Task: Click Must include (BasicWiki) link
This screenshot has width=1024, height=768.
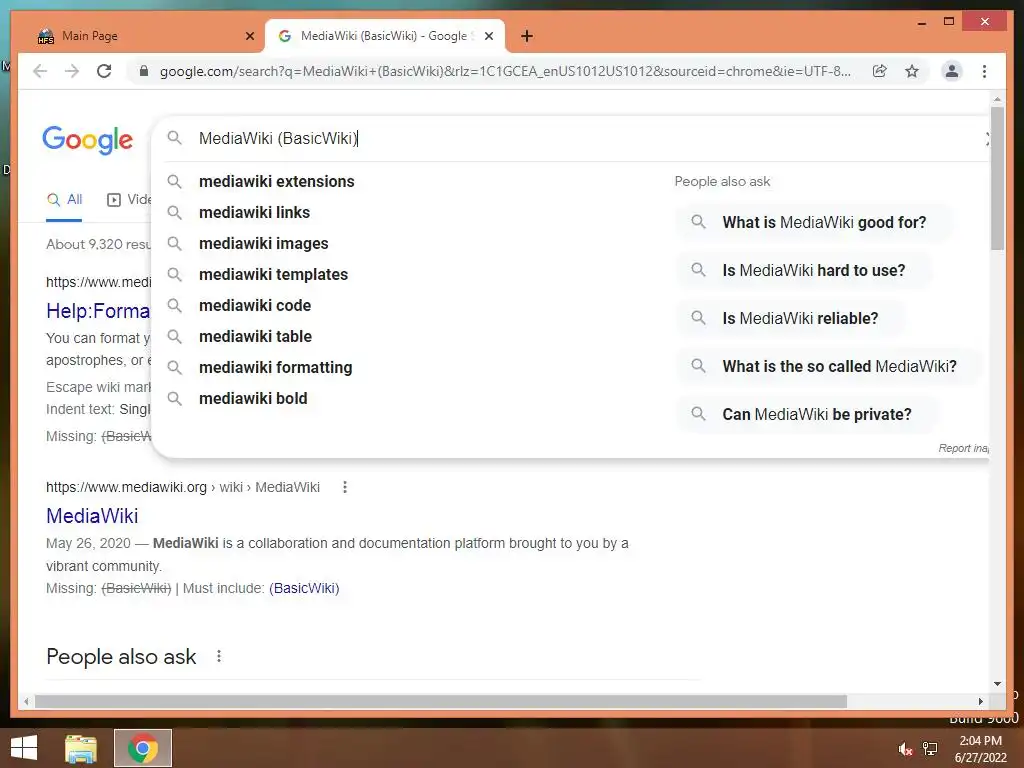Action: 304,588
